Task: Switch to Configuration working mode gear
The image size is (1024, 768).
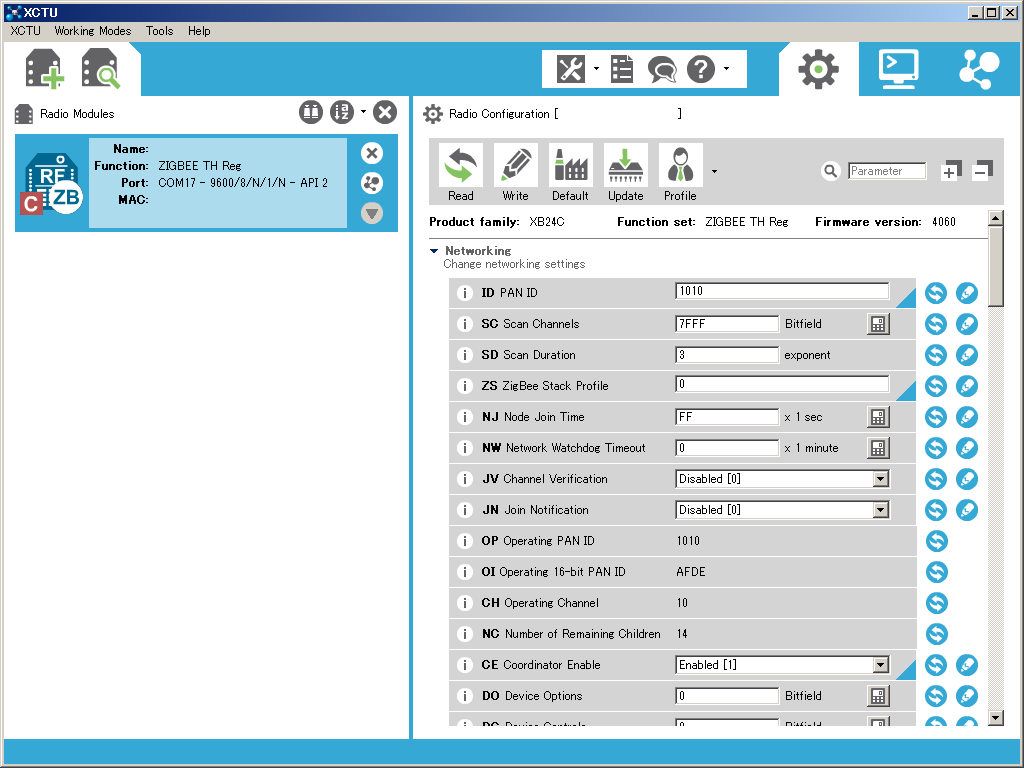Action: pos(818,69)
